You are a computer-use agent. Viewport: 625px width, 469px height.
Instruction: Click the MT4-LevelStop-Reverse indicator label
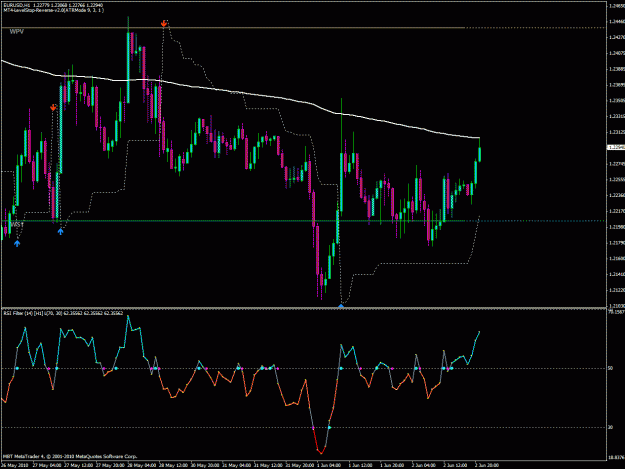tap(53, 10)
